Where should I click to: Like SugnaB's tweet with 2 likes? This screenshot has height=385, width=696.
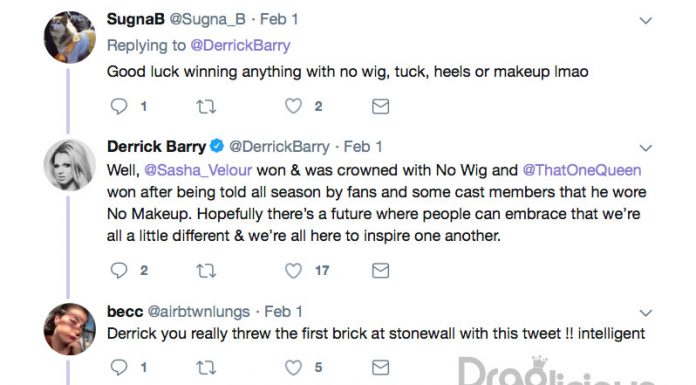[x=293, y=106]
